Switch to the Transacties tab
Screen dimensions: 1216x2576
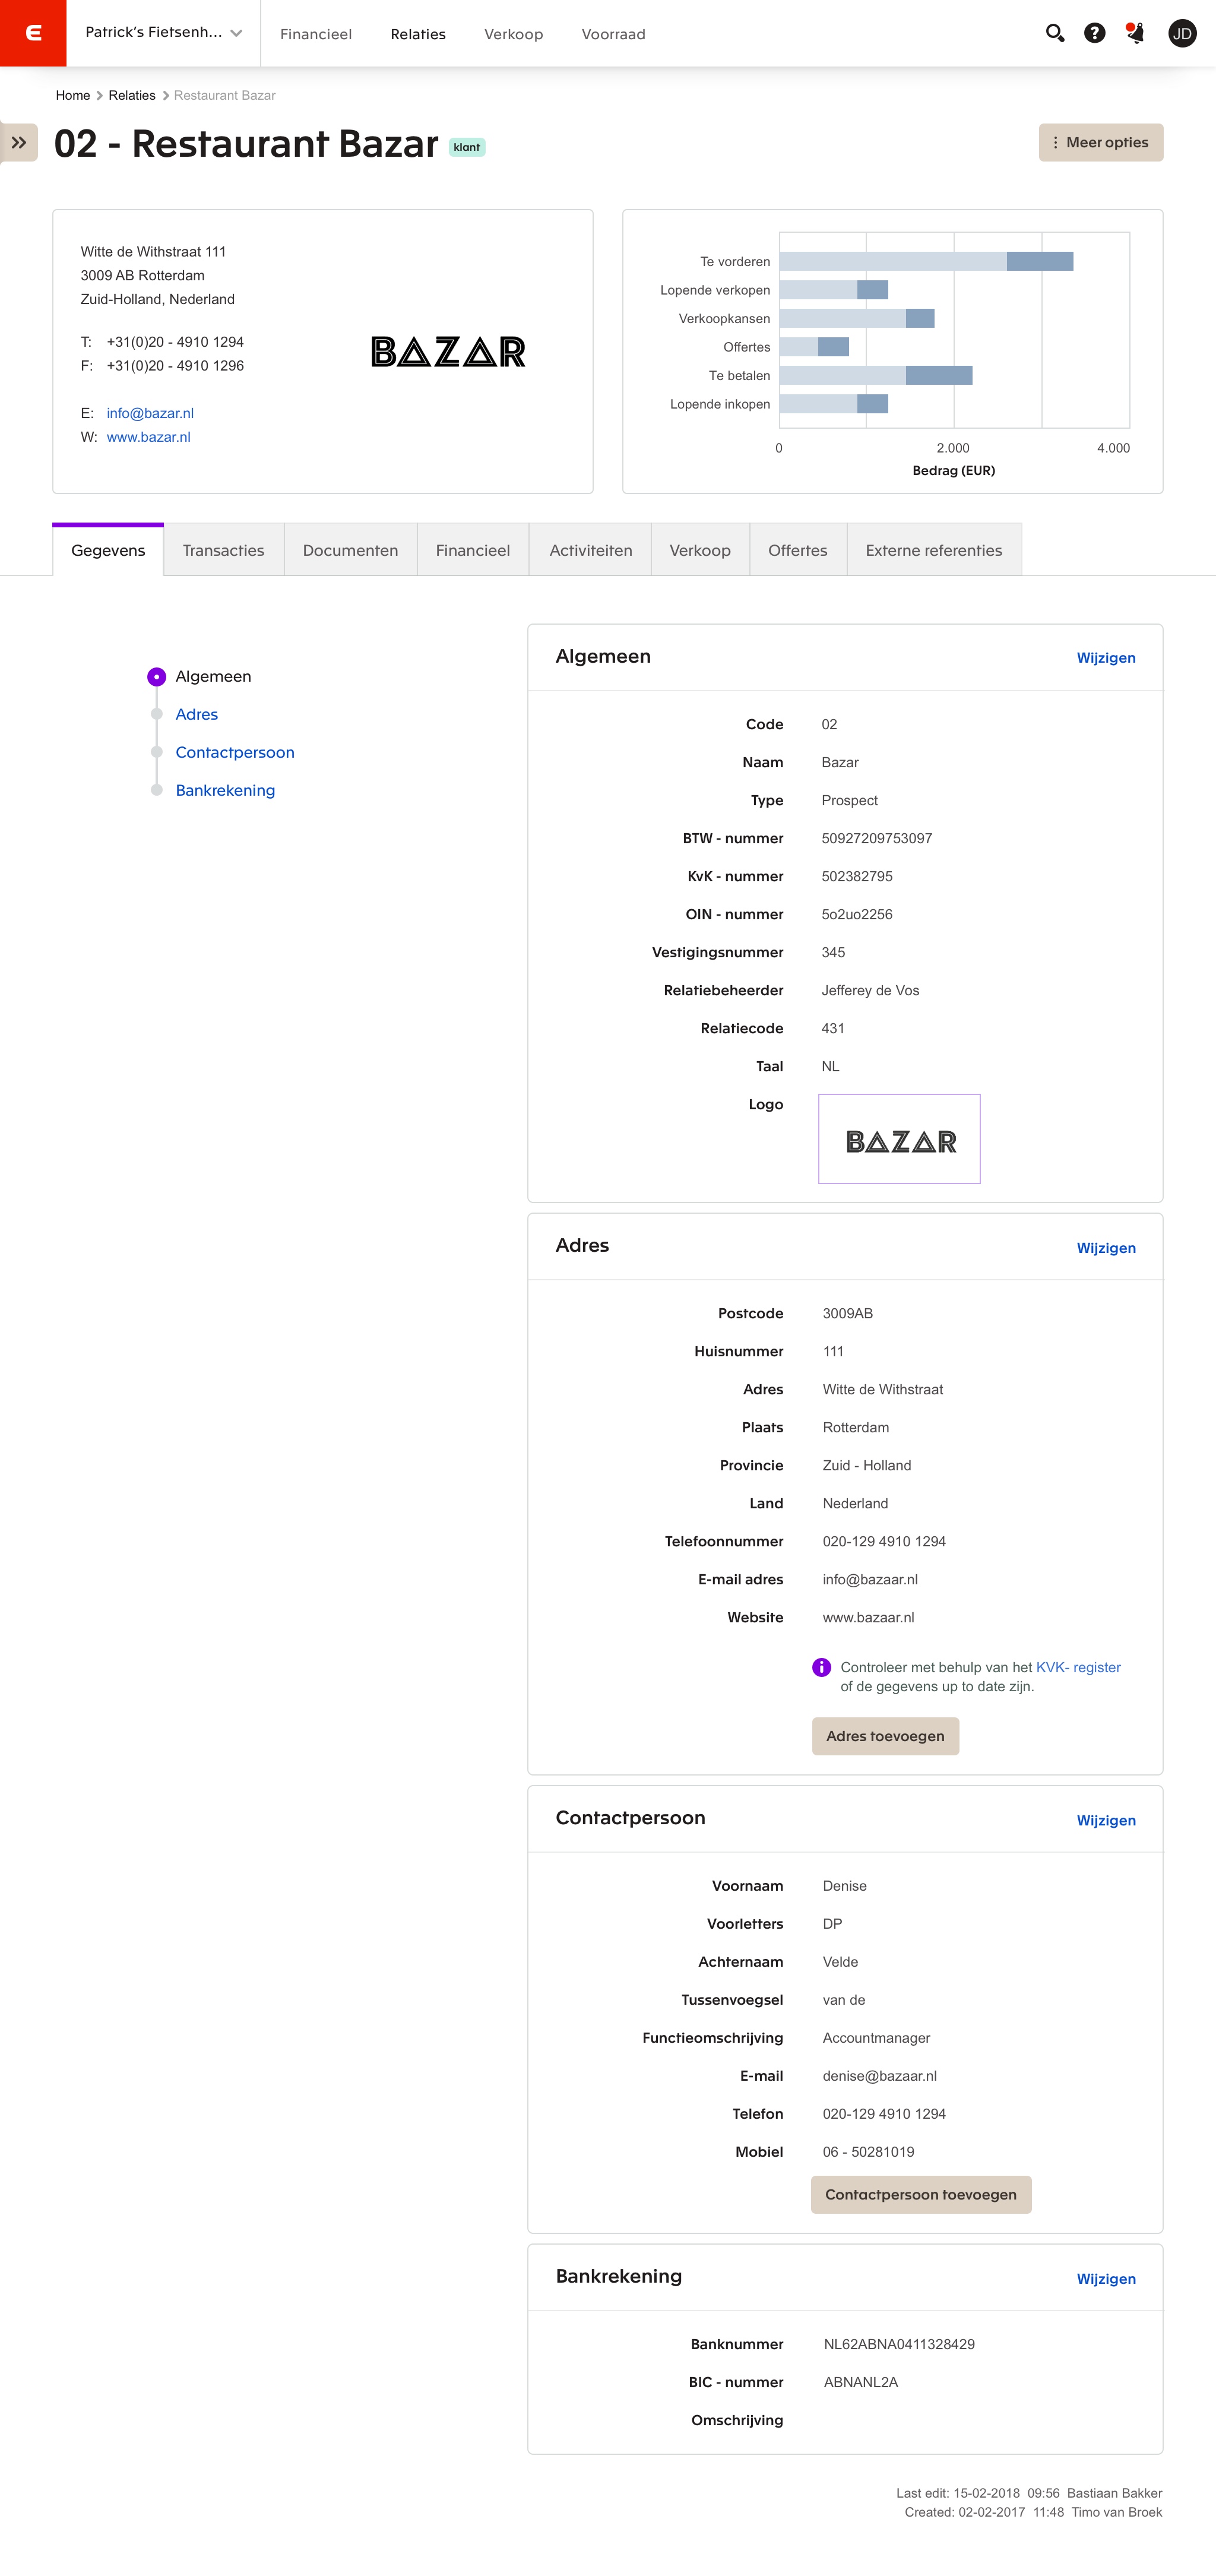(x=223, y=551)
